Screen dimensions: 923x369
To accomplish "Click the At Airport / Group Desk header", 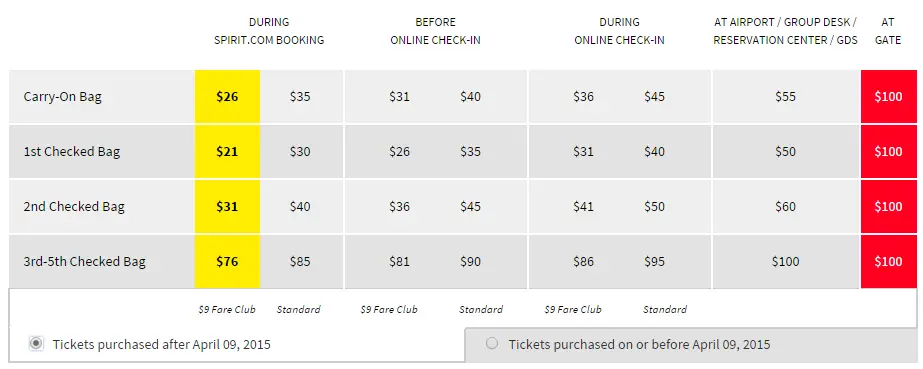I will tap(785, 31).
